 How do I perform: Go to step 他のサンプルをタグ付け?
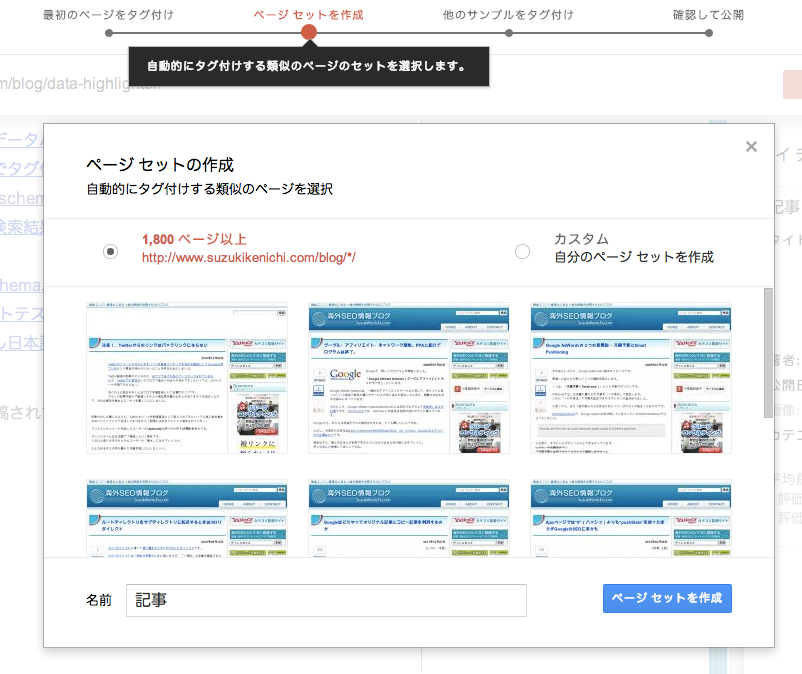coord(508,15)
